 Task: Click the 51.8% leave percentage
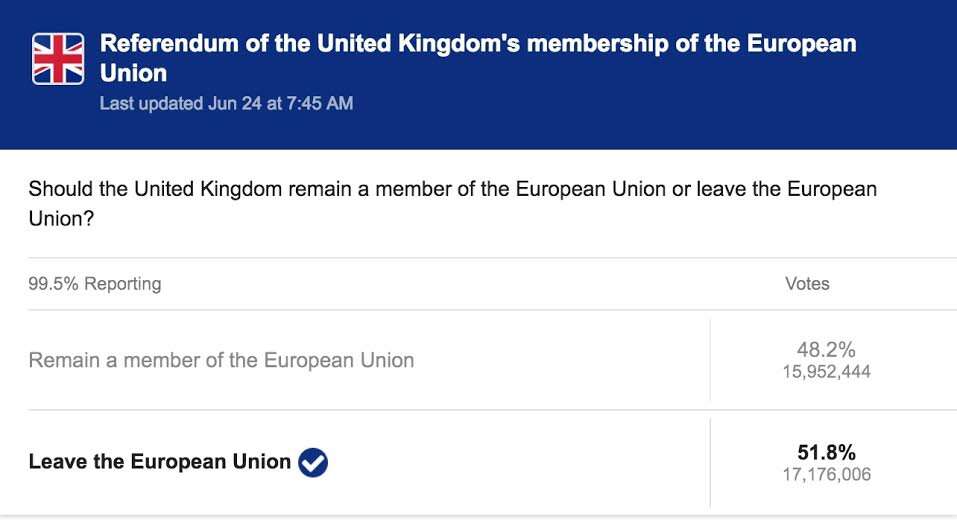click(826, 452)
